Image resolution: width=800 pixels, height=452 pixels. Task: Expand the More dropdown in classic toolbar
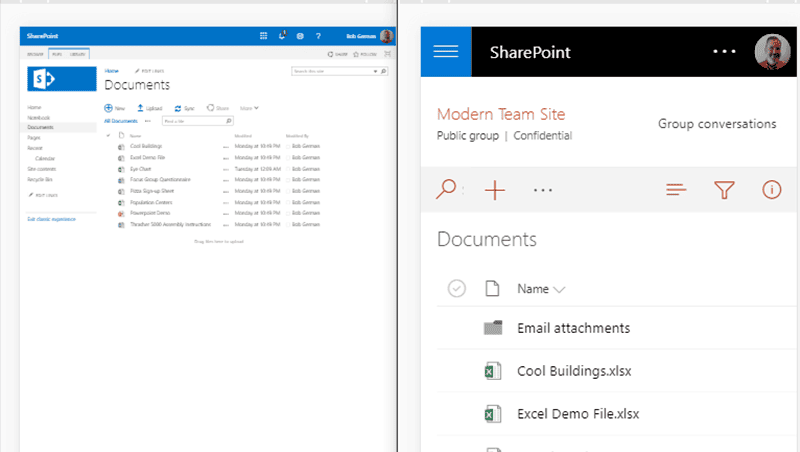click(x=249, y=108)
